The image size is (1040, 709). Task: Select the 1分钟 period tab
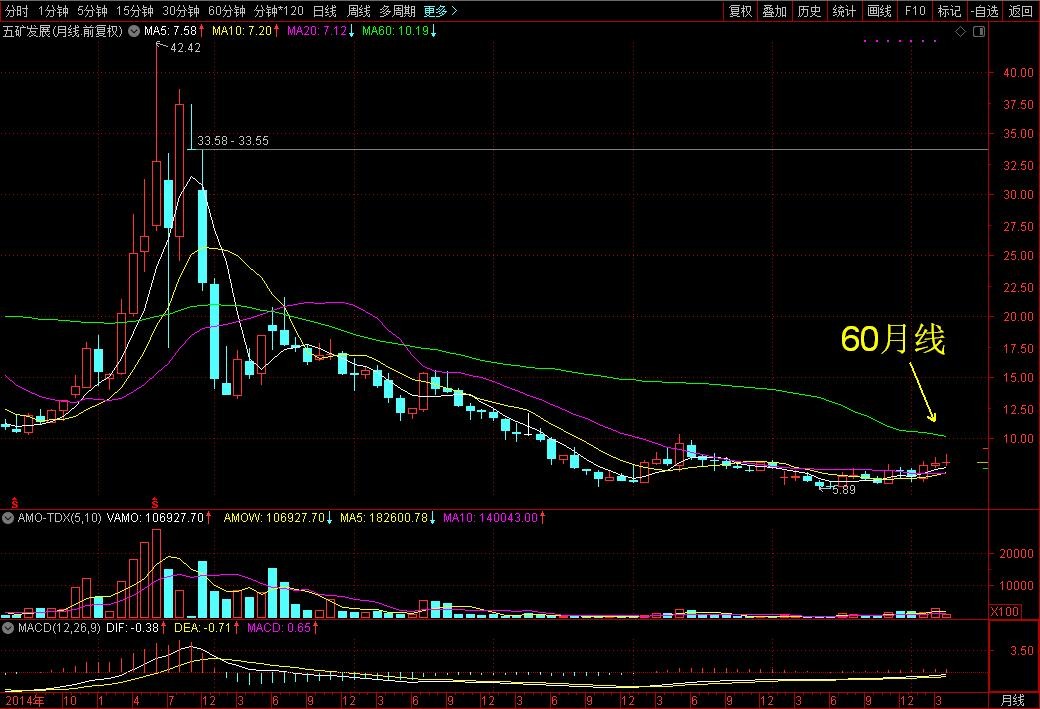[x=53, y=11]
